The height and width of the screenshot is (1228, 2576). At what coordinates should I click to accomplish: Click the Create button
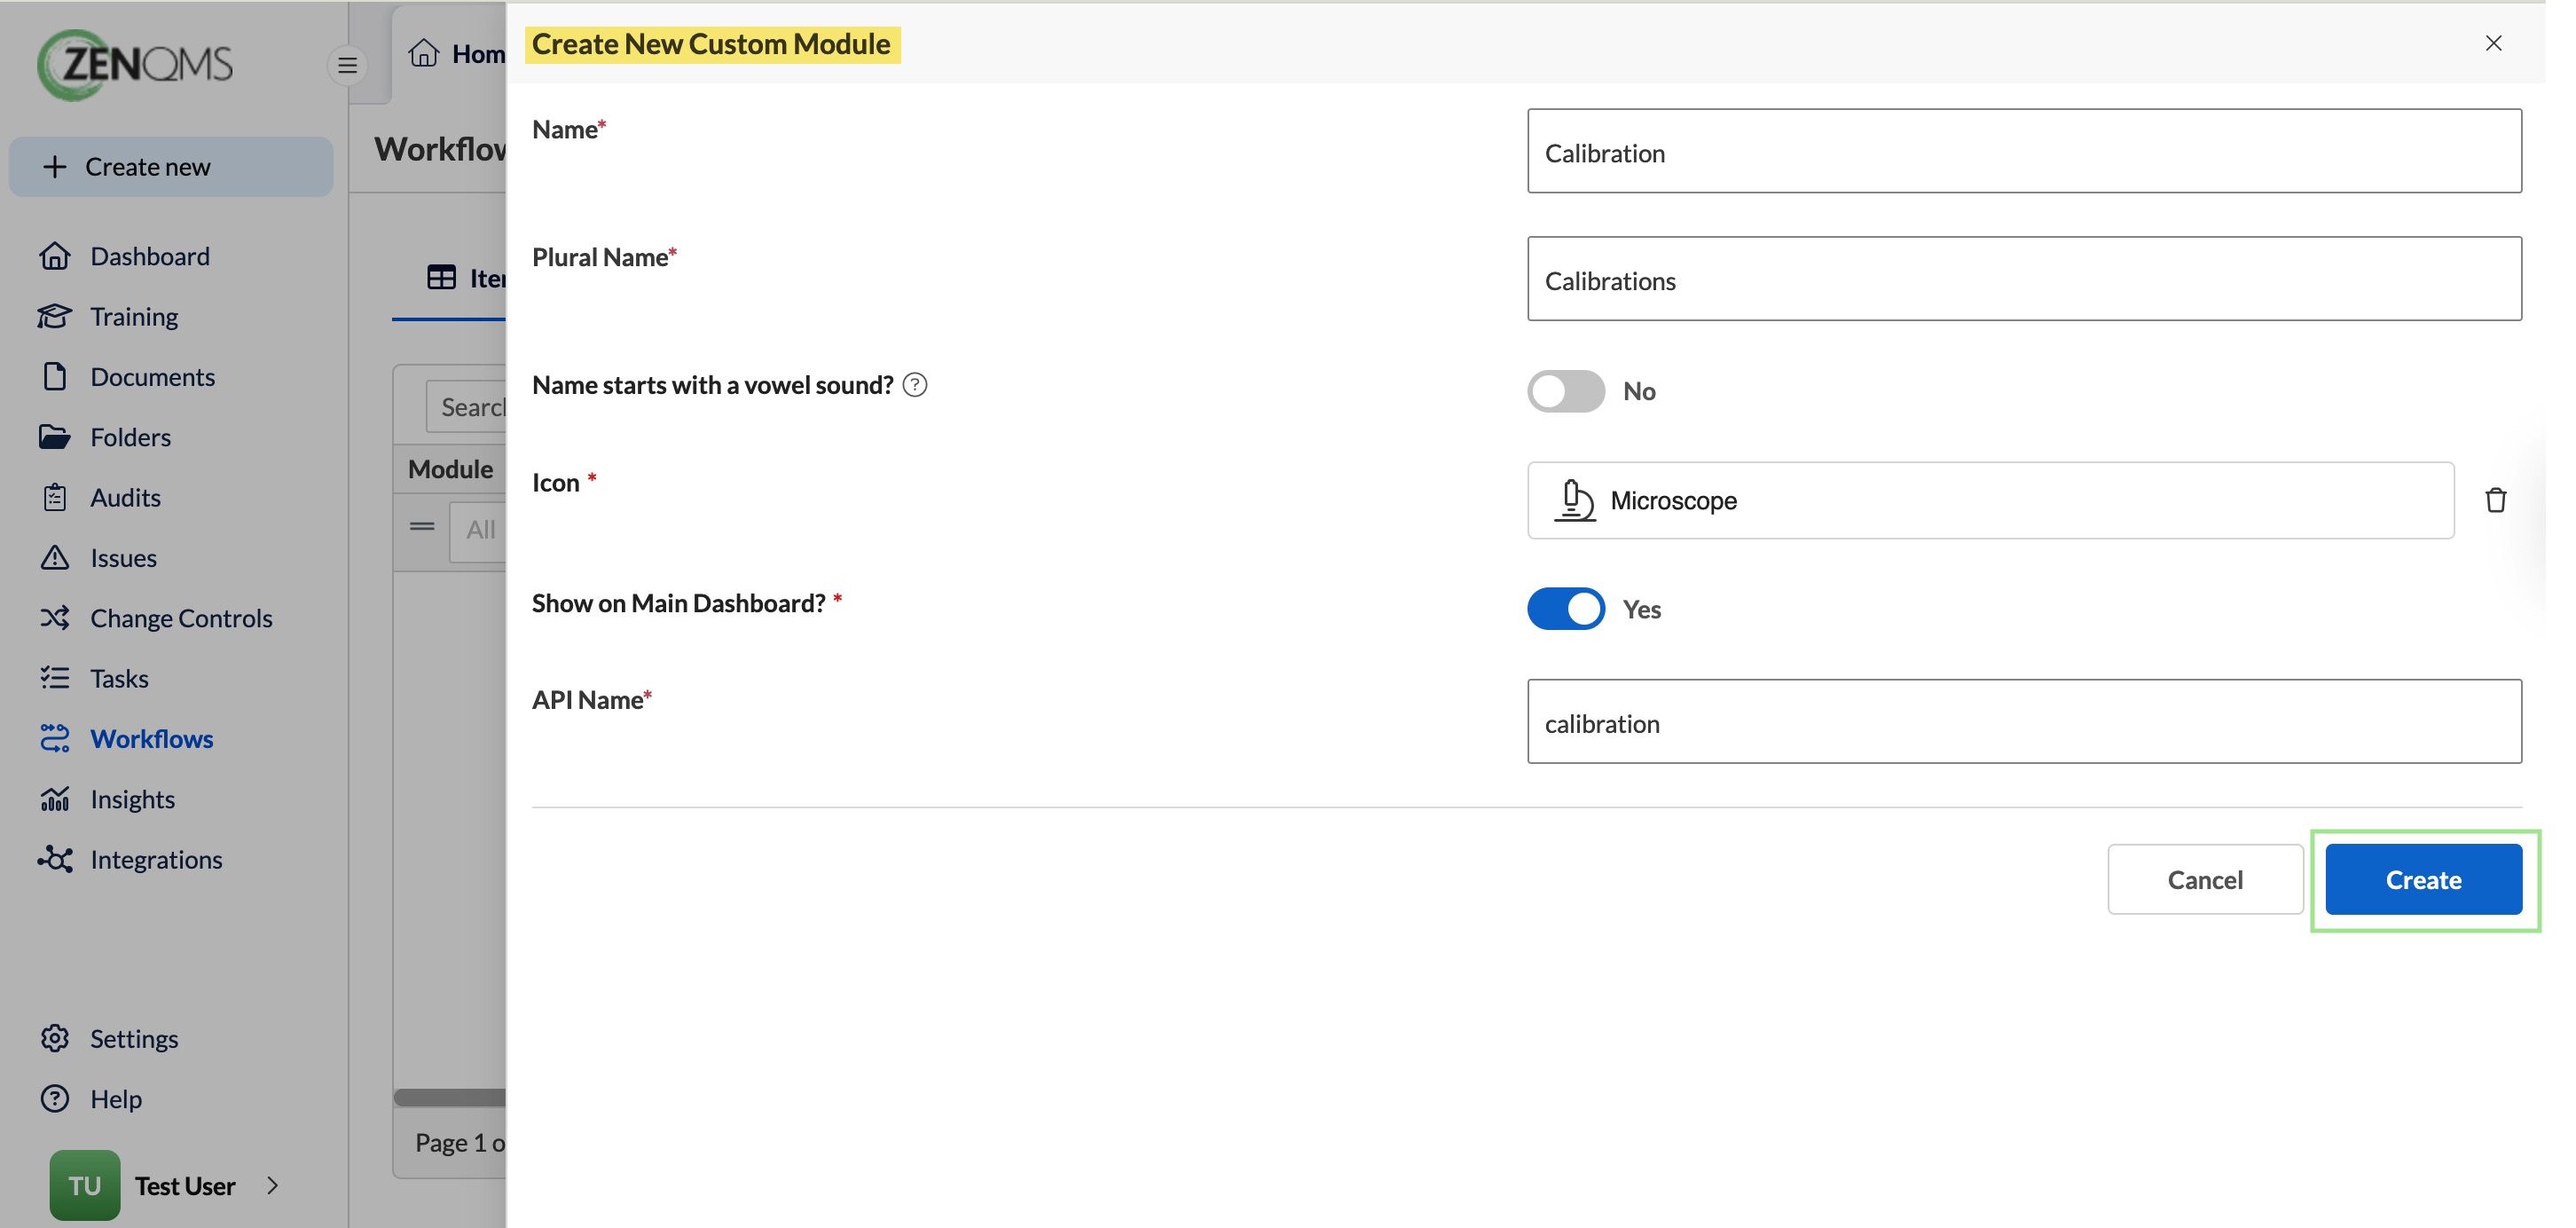point(2423,879)
